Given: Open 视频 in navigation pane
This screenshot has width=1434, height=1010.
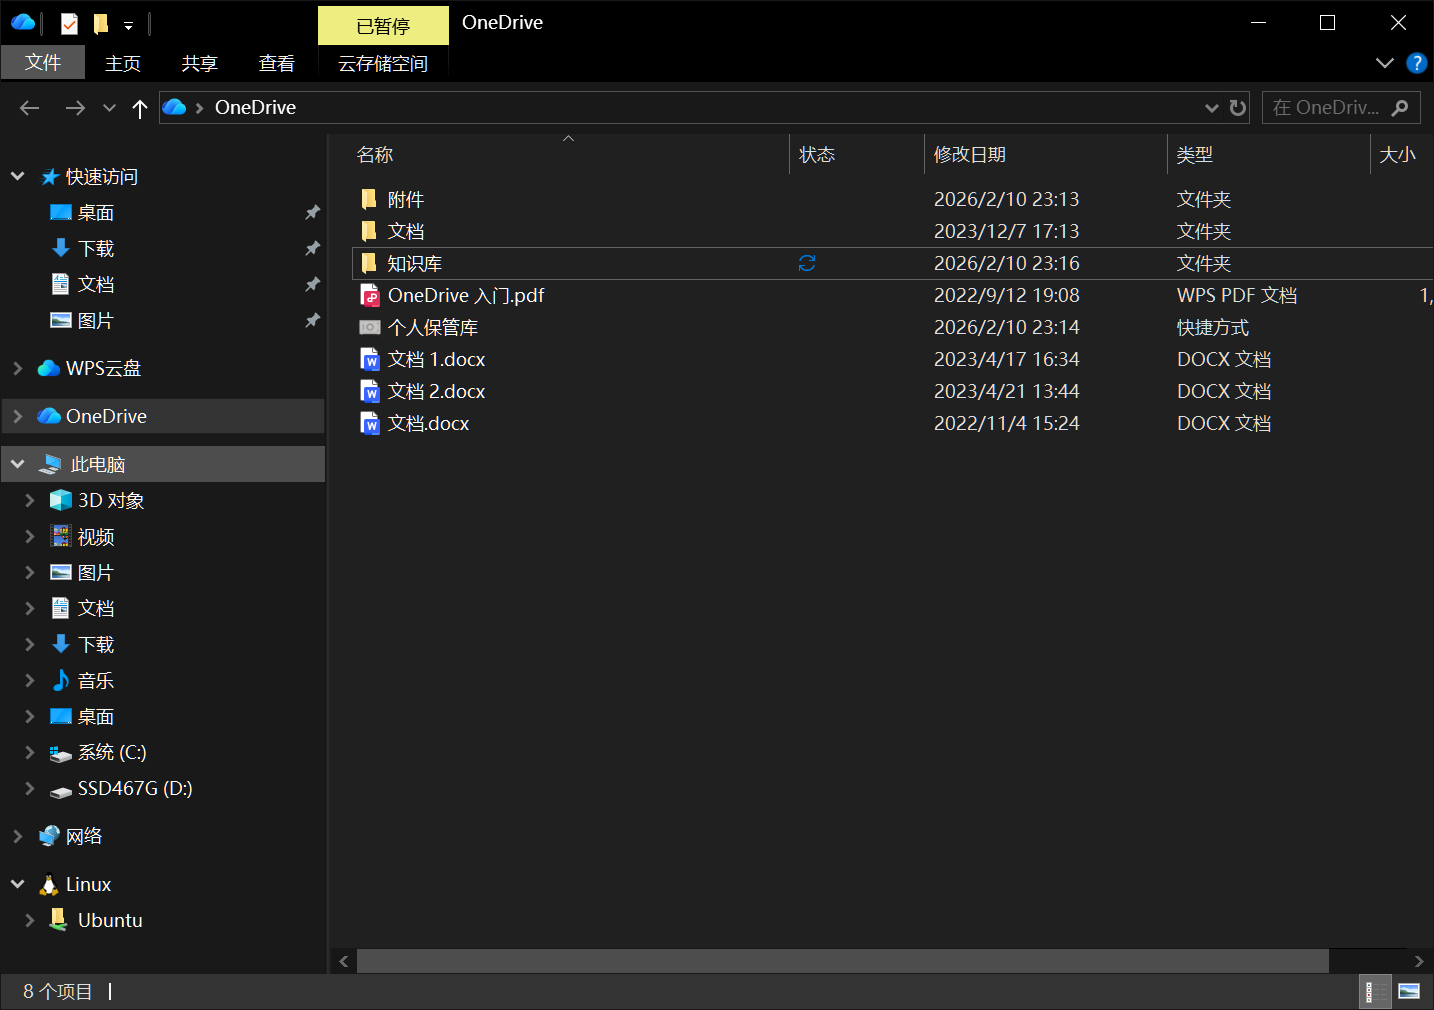Looking at the screenshot, I should 96,536.
